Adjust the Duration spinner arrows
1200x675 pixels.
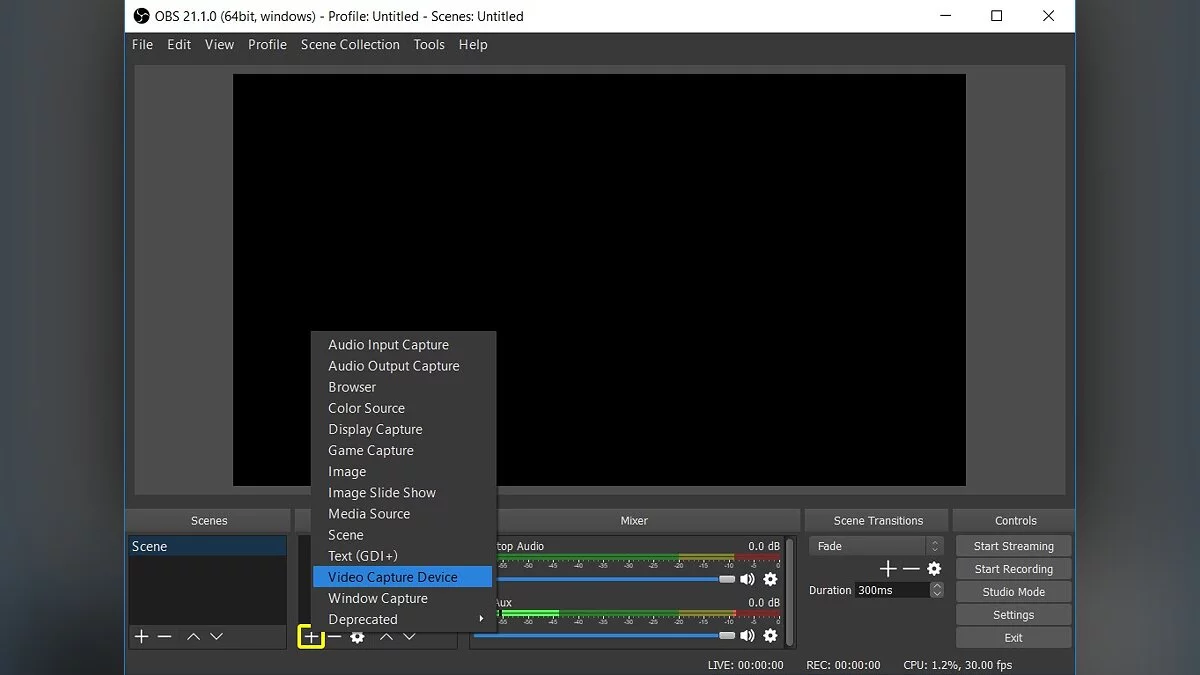point(937,590)
